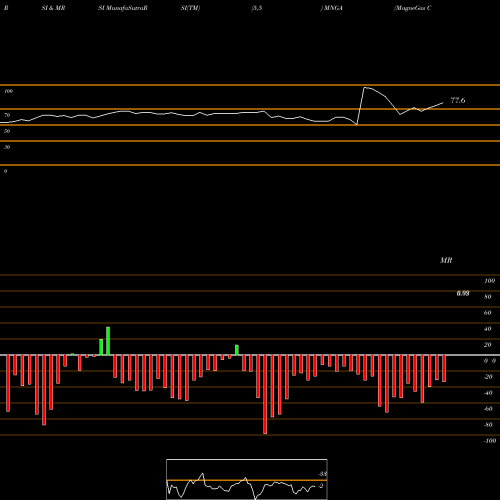Click the '-2' label in mini chart
The height and width of the screenshot is (500, 500).
point(321,486)
